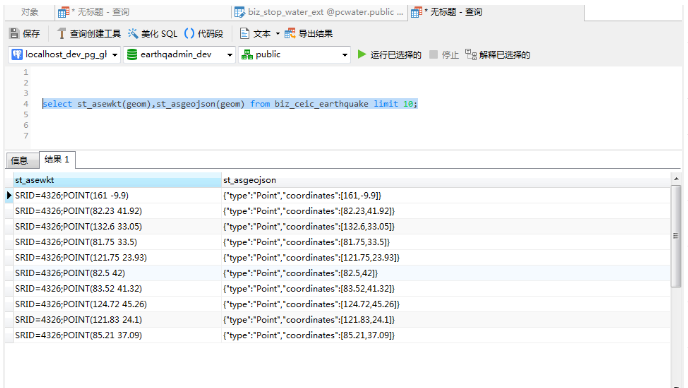Image resolution: width=688 pixels, height=388 pixels.
Task: Click the current row indicator arrow
Action: tap(9, 195)
